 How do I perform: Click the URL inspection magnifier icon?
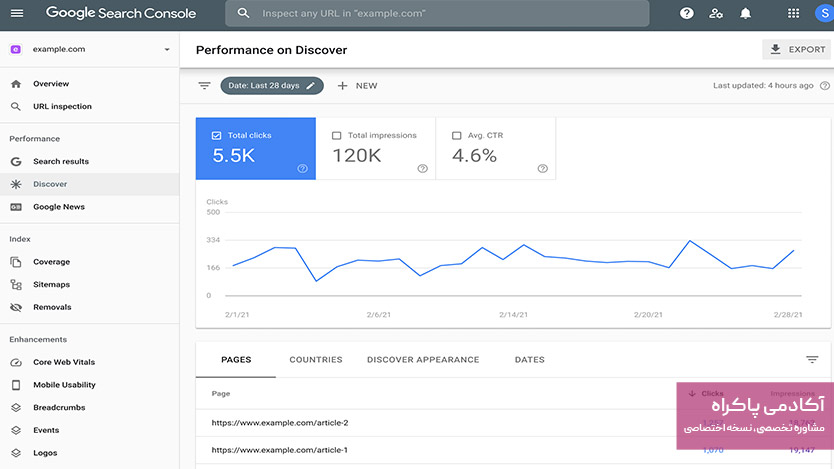(x=16, y=106)
